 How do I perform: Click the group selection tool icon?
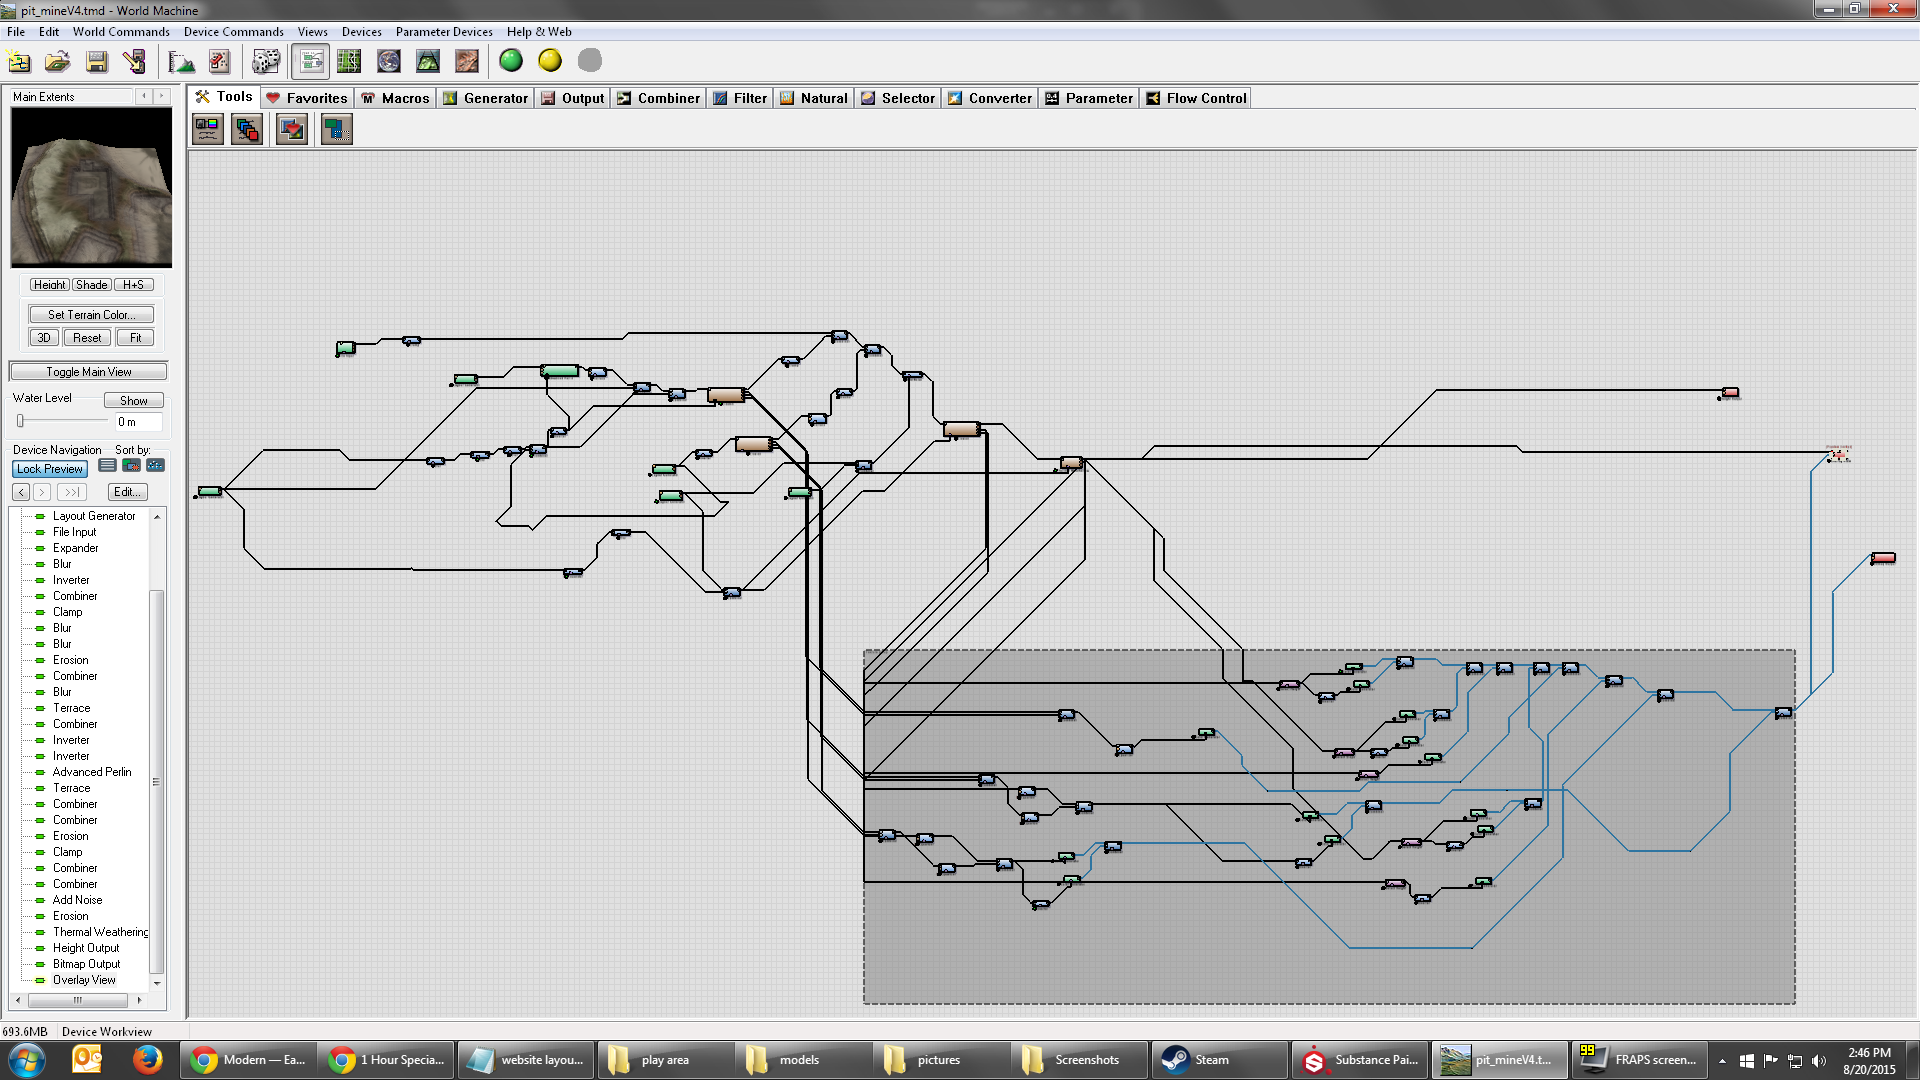click(x=336, y=129)
